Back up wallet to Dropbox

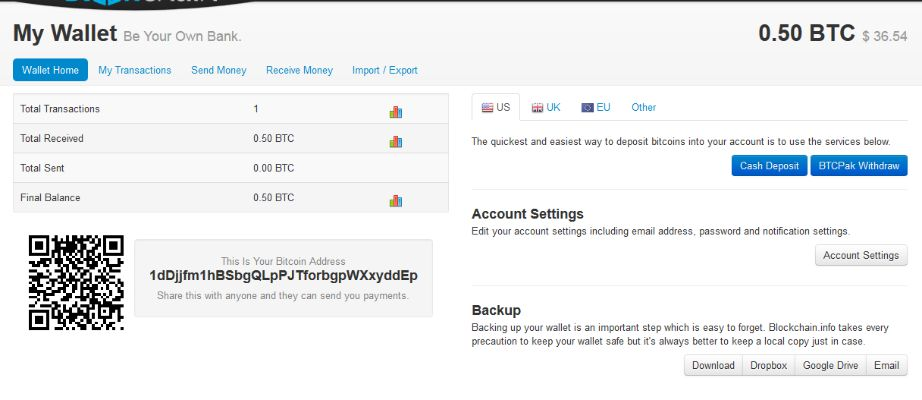[768, 365]
